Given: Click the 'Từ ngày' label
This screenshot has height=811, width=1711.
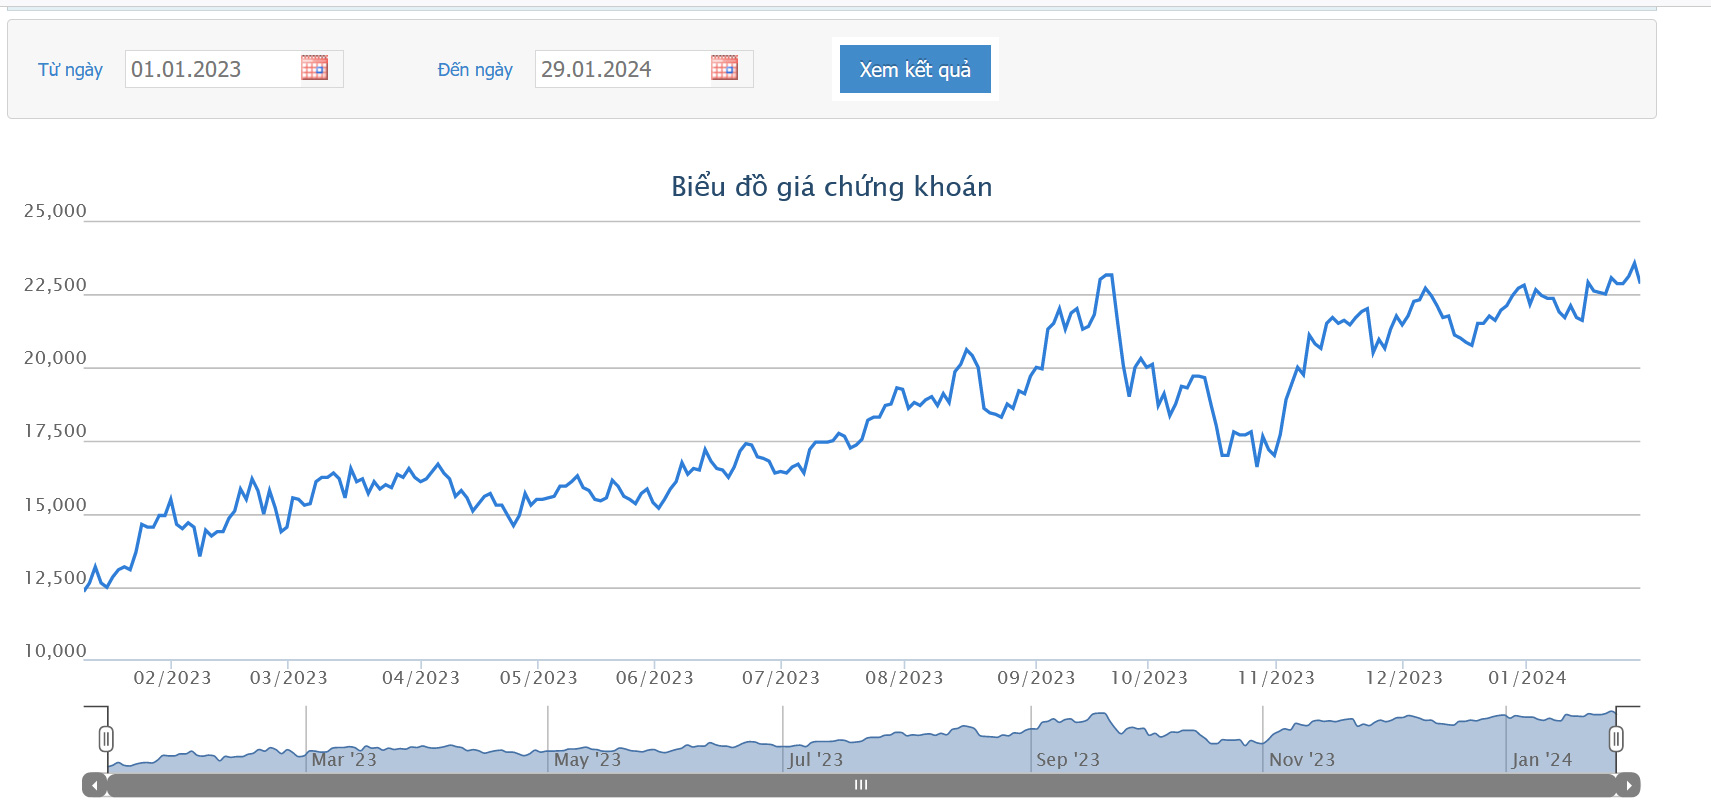Looking at the screenshot, I should (70, 70).
